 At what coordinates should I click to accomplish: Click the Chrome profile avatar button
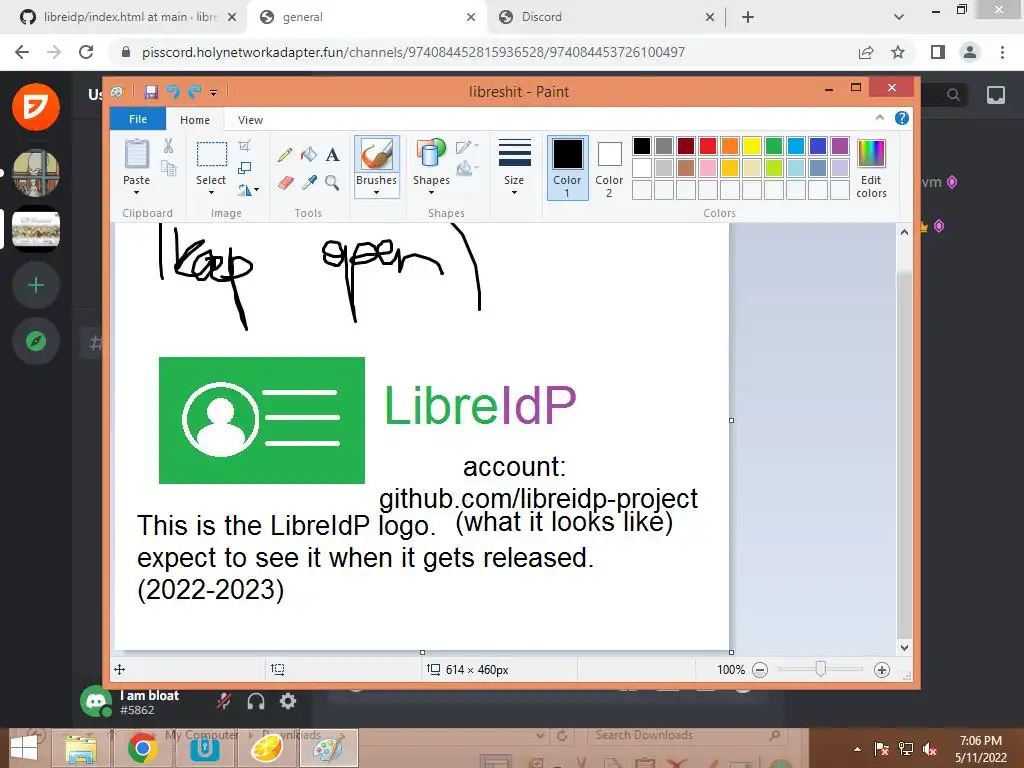coord(970,52)
